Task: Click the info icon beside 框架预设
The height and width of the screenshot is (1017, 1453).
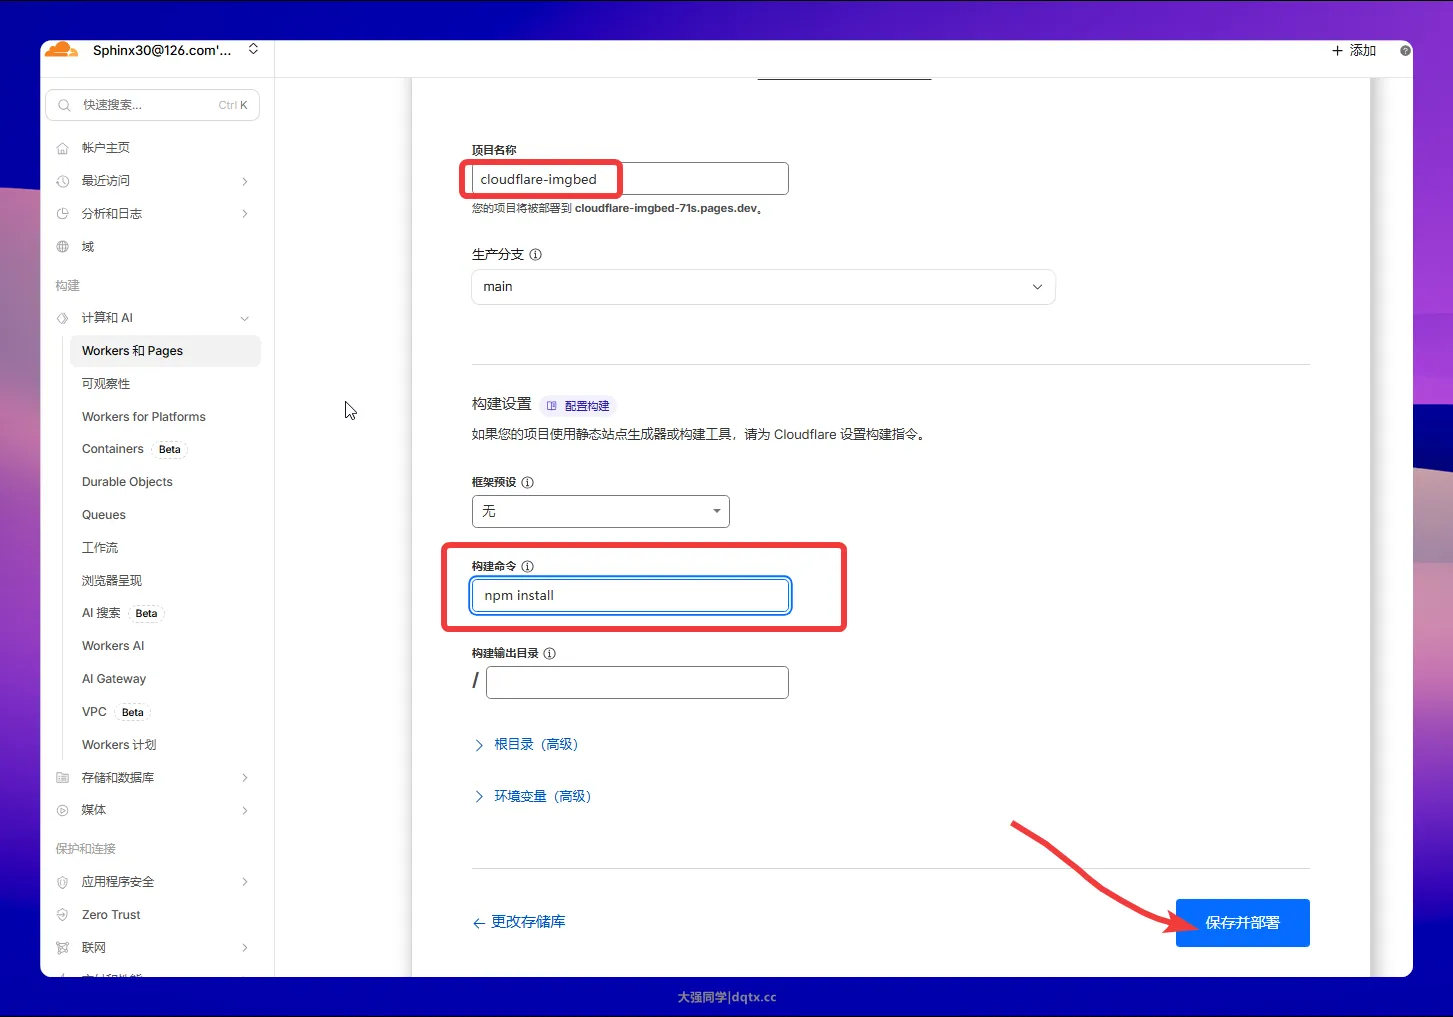Action: pyautogui.click(x=528, y=482)
